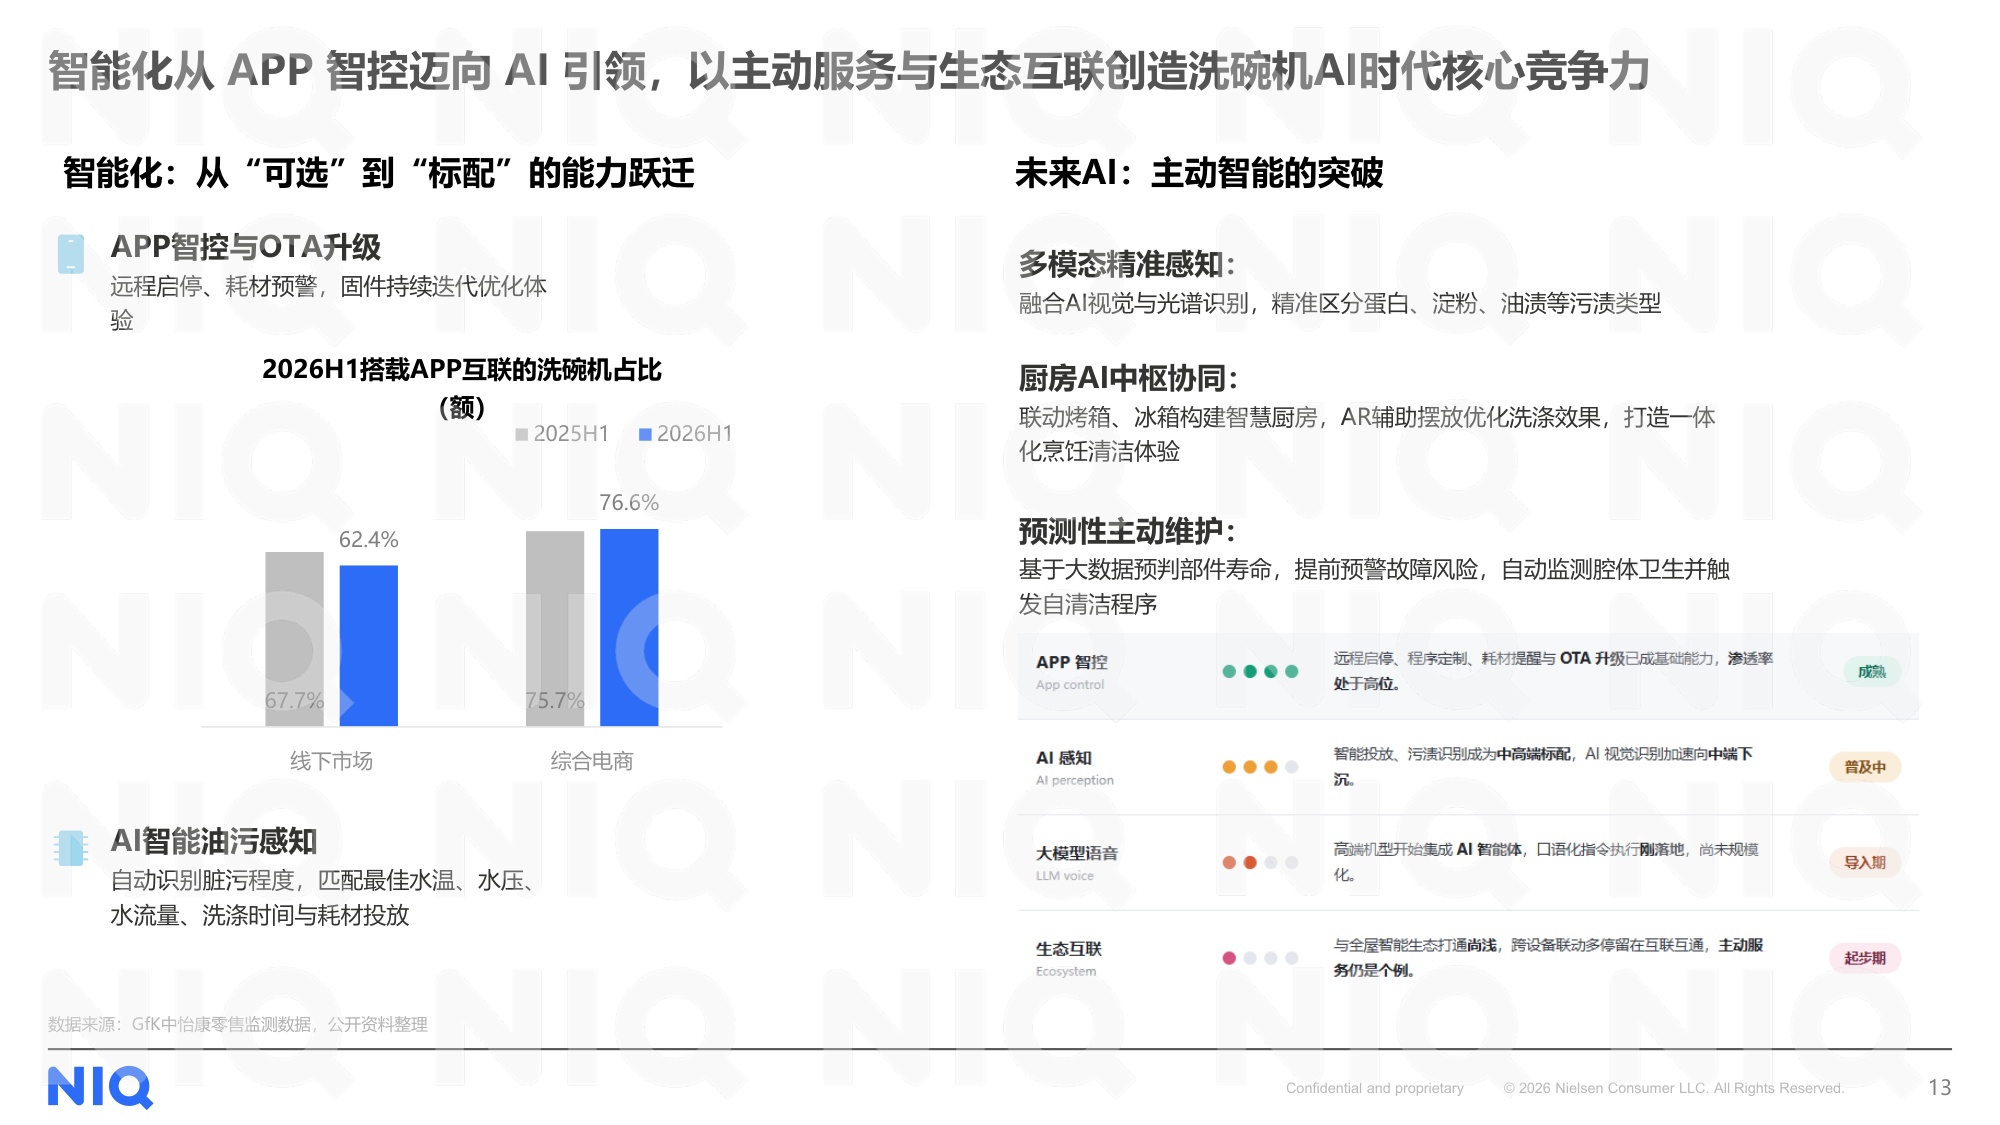Click the gray 67.7% bar for 线下市场

(x=294, y=639)
